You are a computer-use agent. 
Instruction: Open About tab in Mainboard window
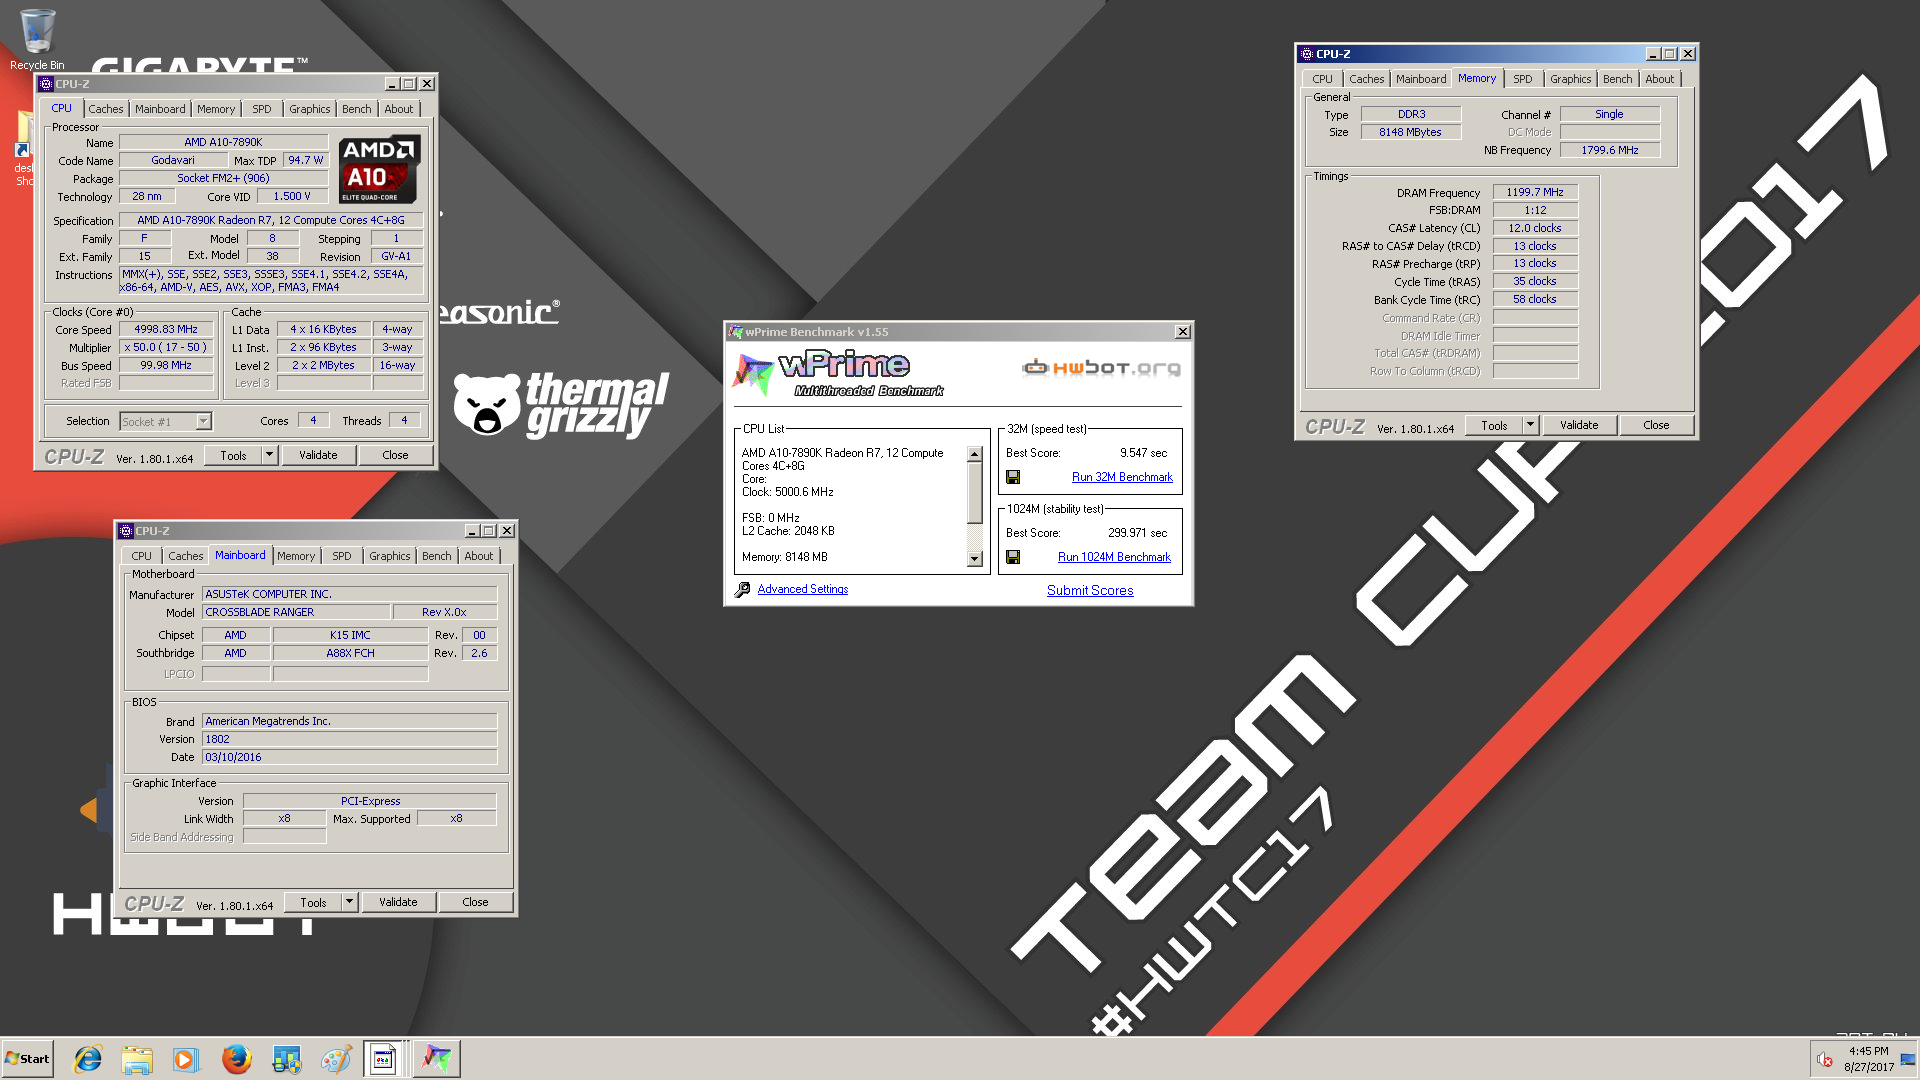tap(479, 556)
